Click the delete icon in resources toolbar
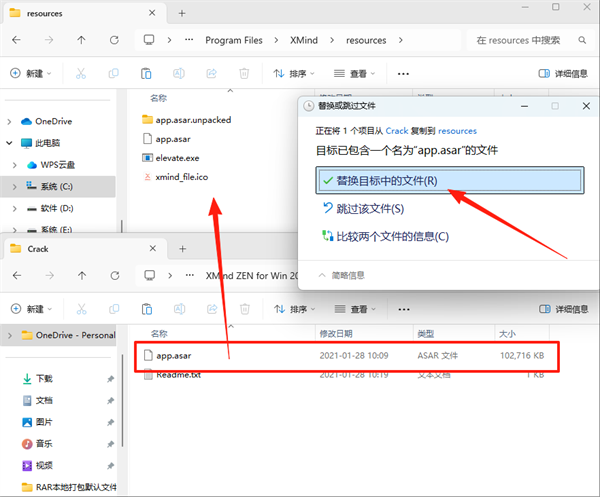600x497 pixels. [244, 73]
